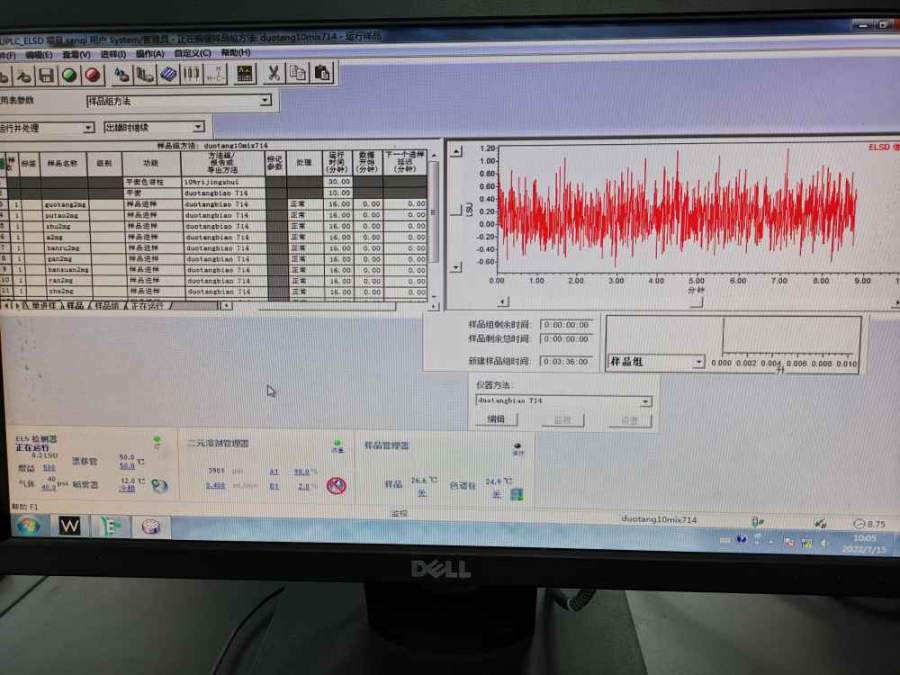This screenshot has height=675, width=900.
Task: Click the lamp icon in ELS detector panel
Action: (x=159, y=486)
